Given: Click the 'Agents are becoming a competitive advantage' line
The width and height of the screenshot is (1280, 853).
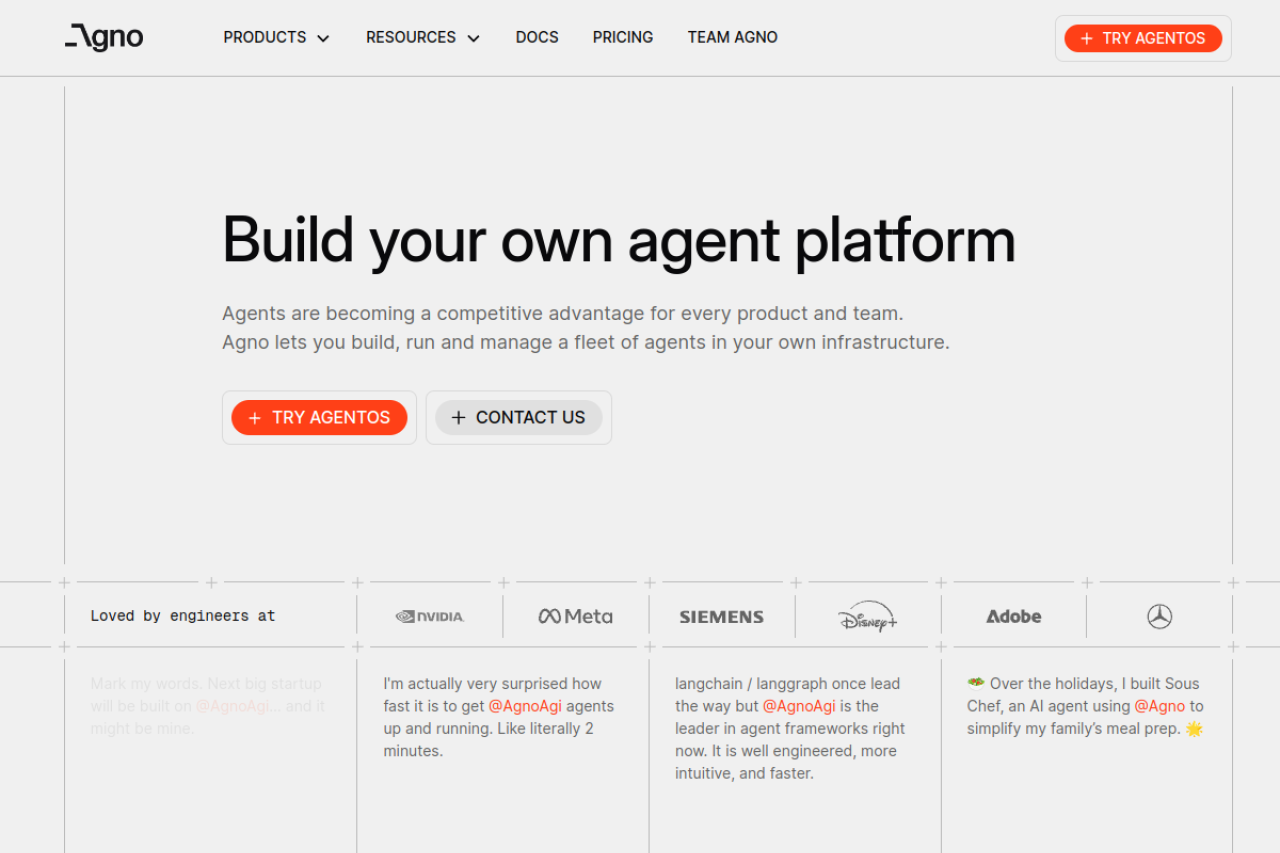Looking at the screenshot, I should (x=563, y=313).
